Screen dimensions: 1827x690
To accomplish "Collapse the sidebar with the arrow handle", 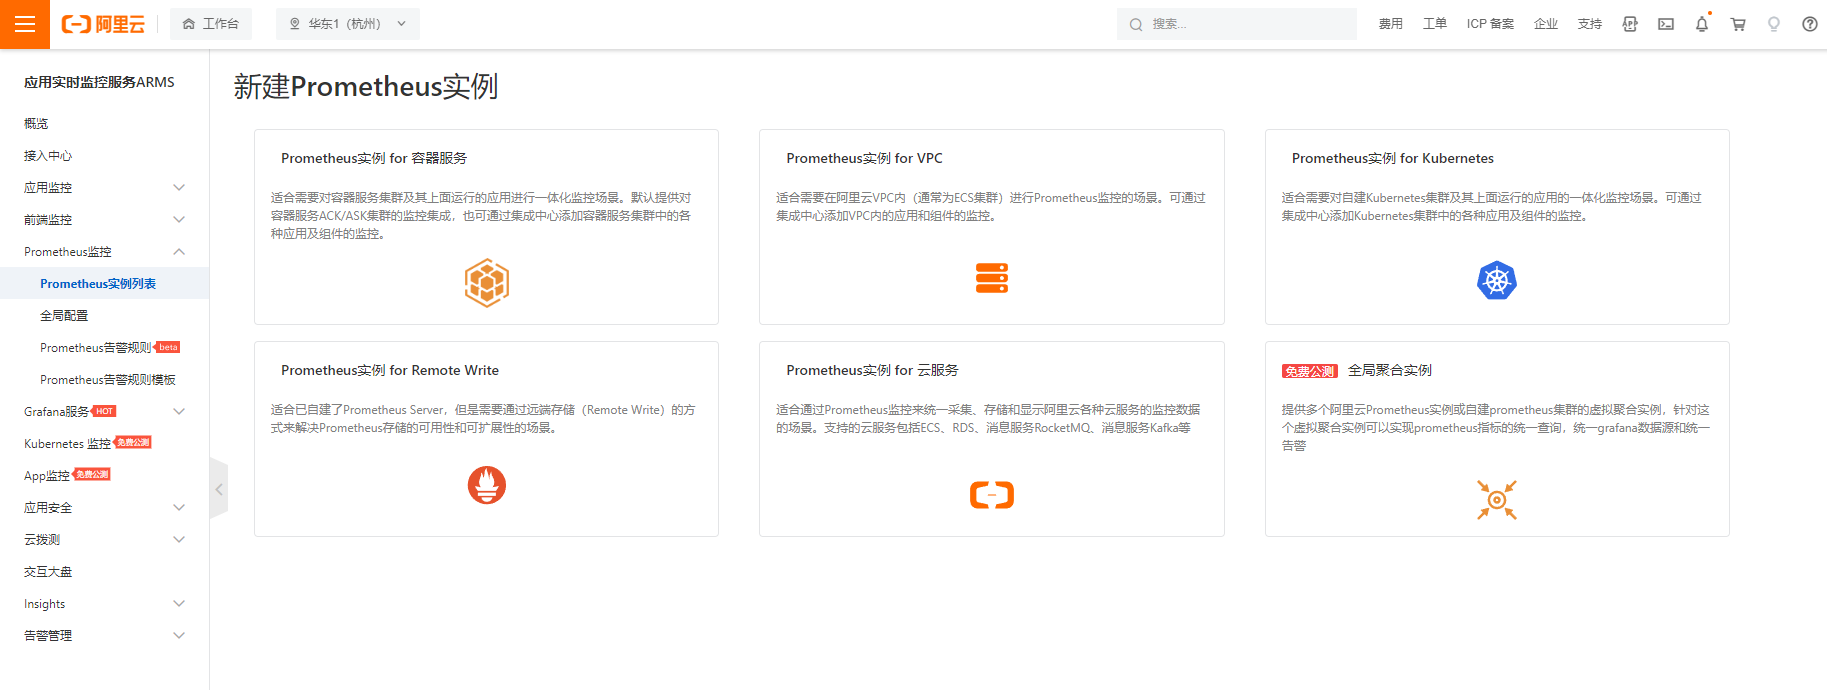I will pos(219,489).
